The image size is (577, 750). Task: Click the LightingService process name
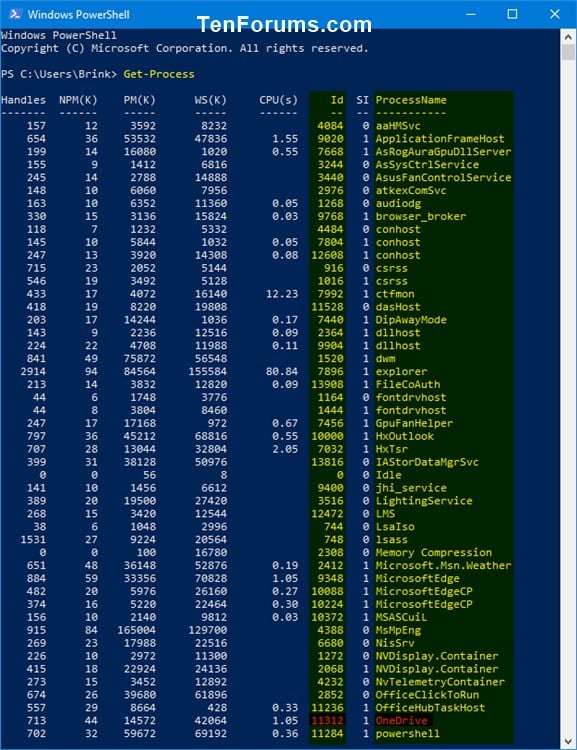click(x=424, y=500)
